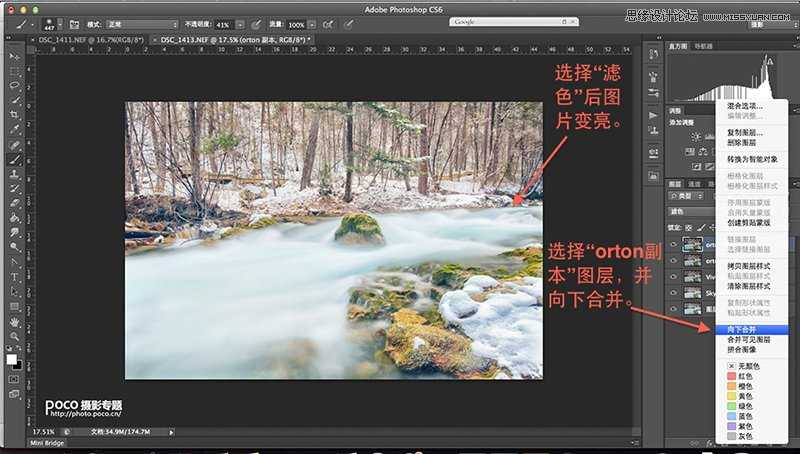Select the Healing Brush tool
This screenshot has width=800, height=454.
[14, 145]
